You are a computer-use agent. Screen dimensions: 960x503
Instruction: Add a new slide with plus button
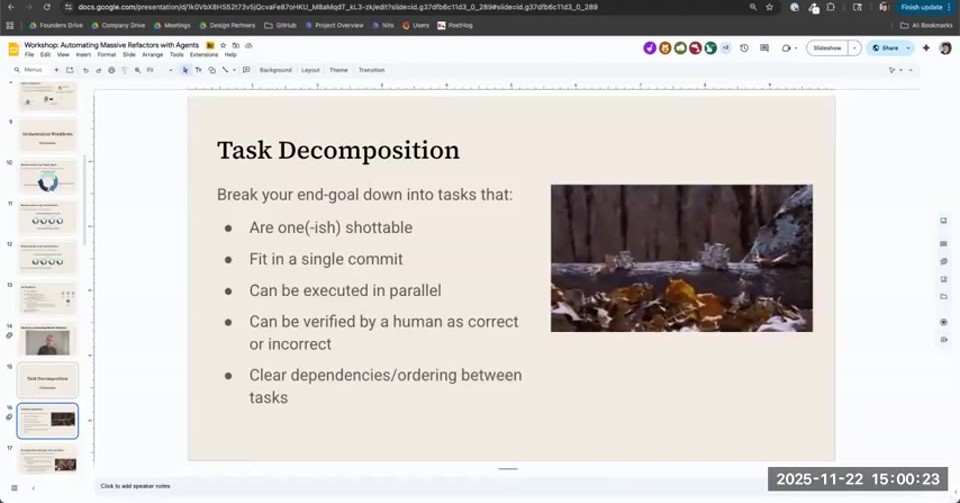point(56,70)
